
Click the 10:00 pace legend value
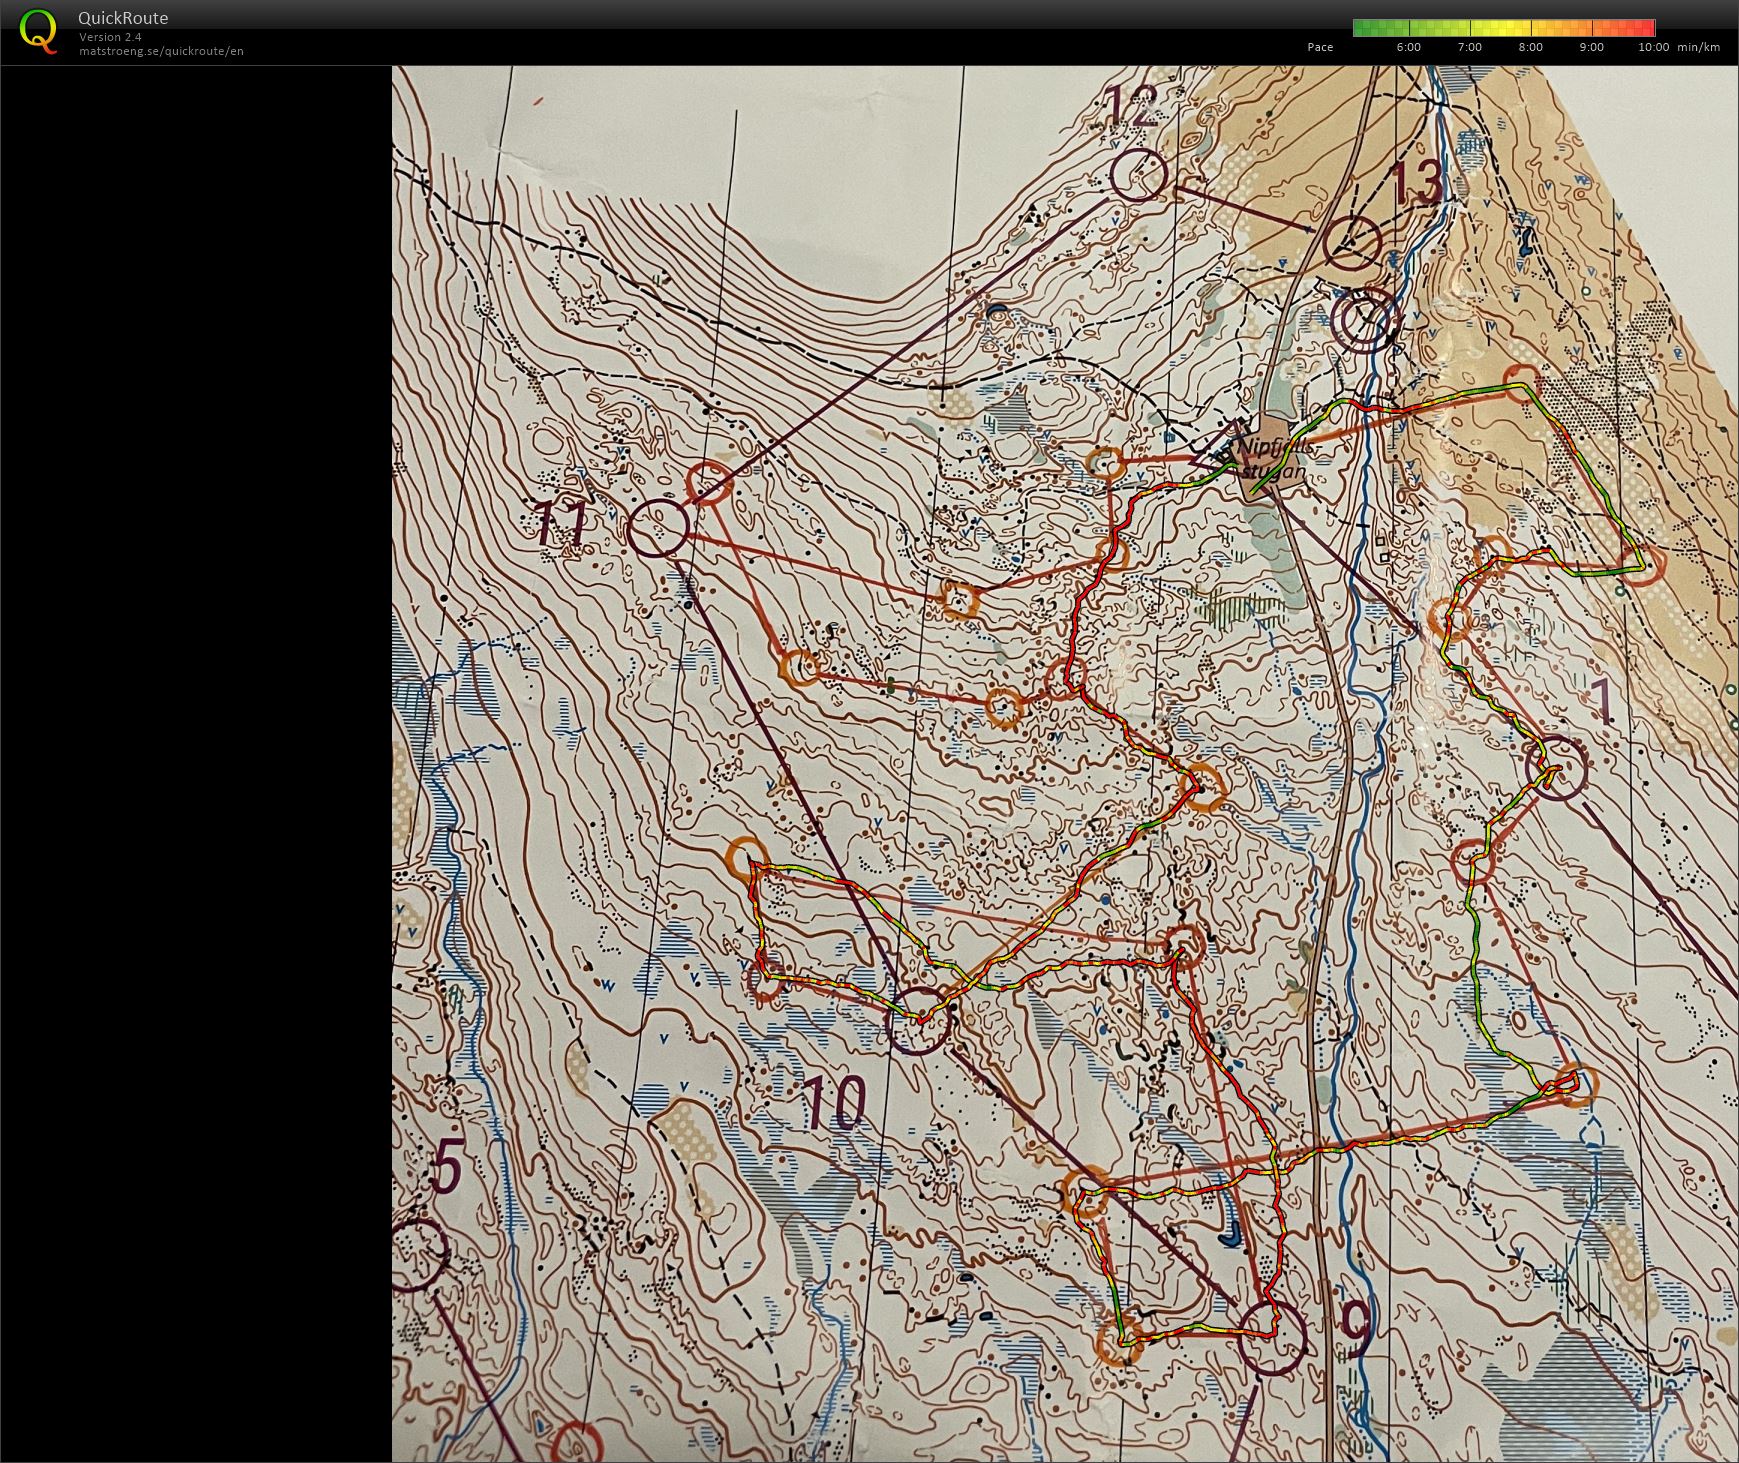pos(1653,47)
